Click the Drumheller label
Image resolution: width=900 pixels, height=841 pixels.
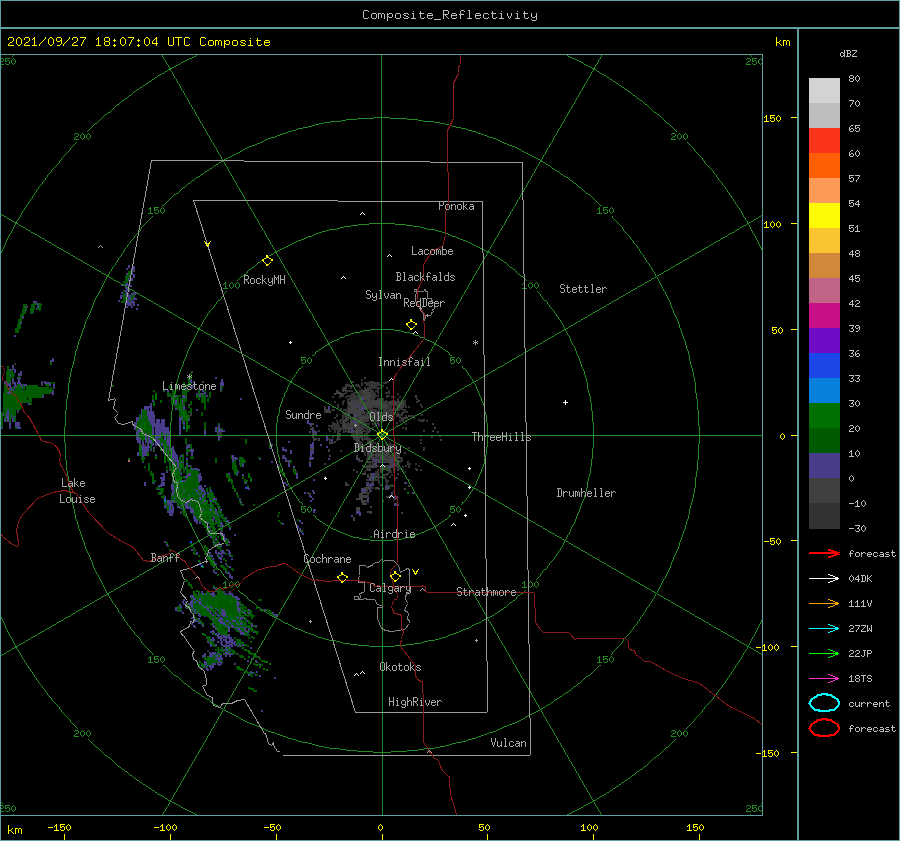(x=586, y=493)
